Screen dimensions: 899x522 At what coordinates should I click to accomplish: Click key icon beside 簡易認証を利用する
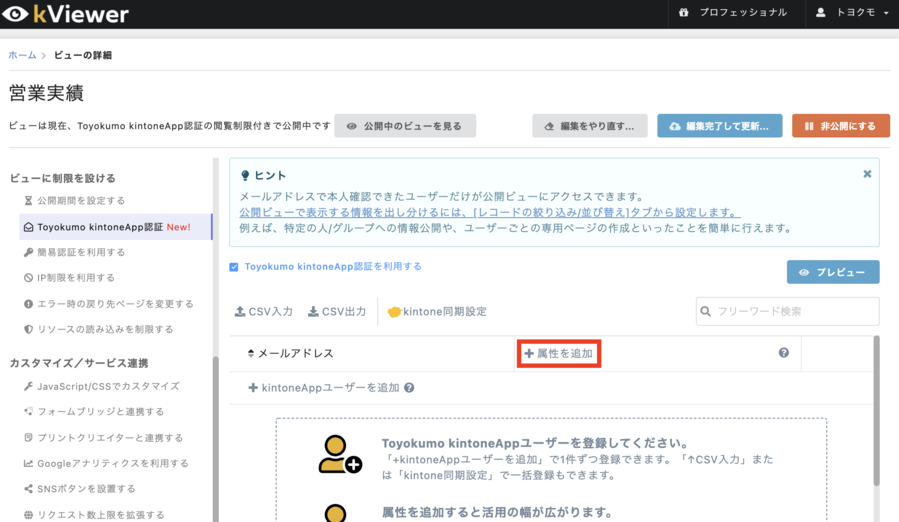(28, 252)
